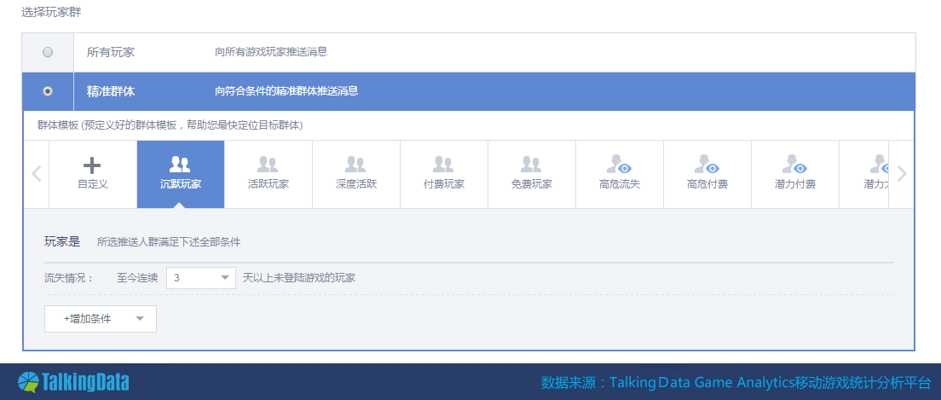This screenshot has width=941, height=400.
Task: Click the 所有玩家 row label
Action: (x=110, y=52)
